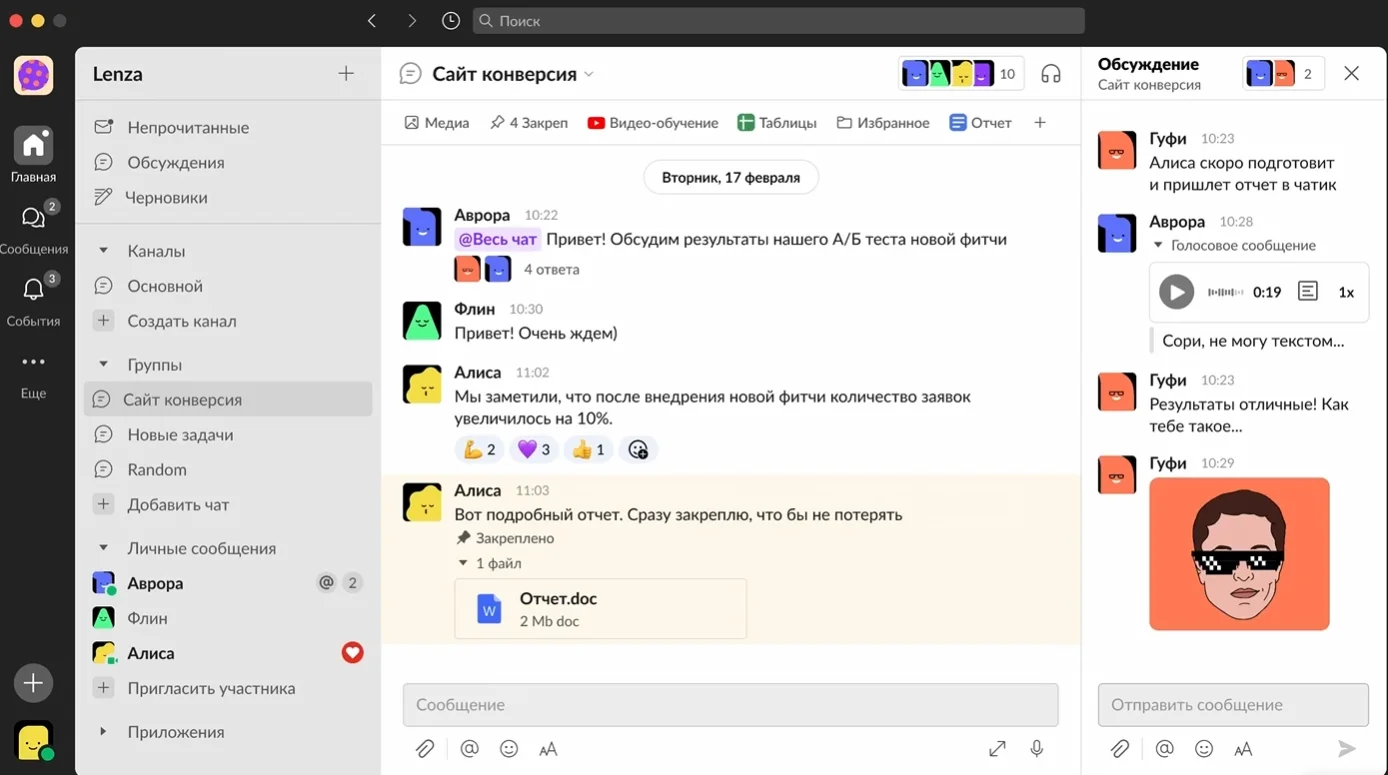The height and width of the screenshot is (775, 1388).
Task: Toggle the purple heart reaction with 3
Action: coord(533,450)
